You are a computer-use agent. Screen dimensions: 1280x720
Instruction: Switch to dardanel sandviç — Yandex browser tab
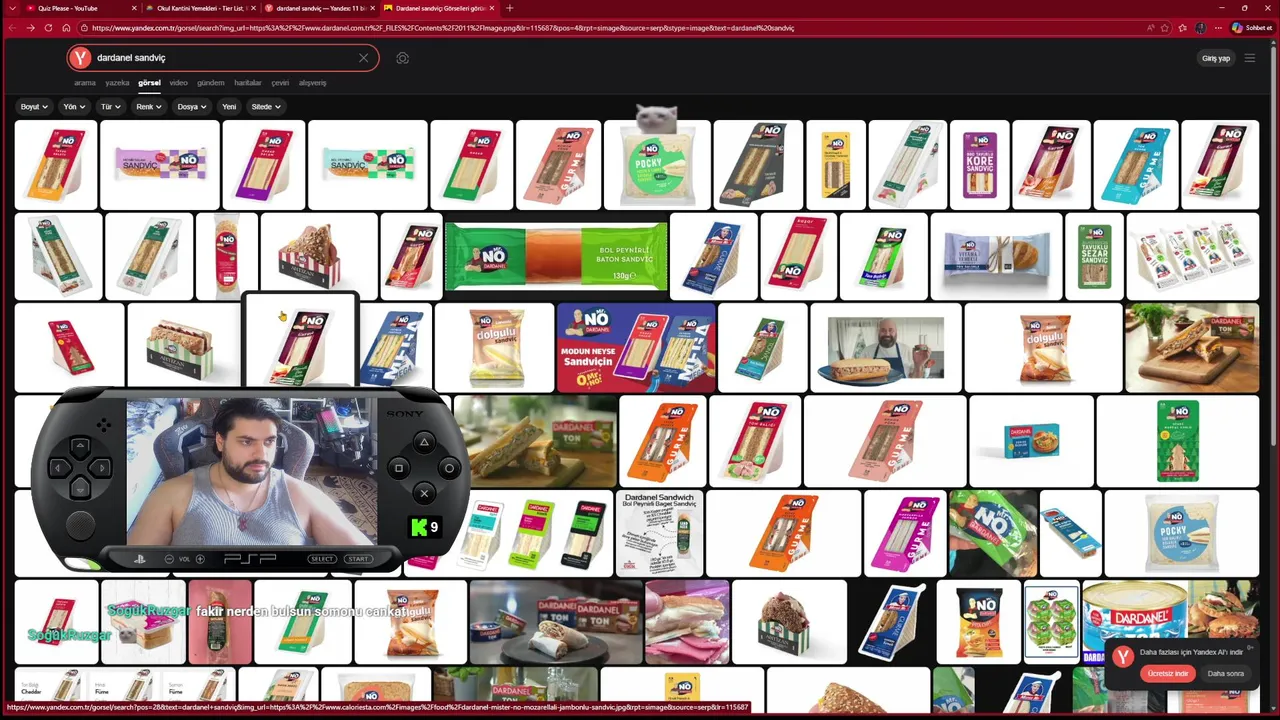click(x=320, y=8)
